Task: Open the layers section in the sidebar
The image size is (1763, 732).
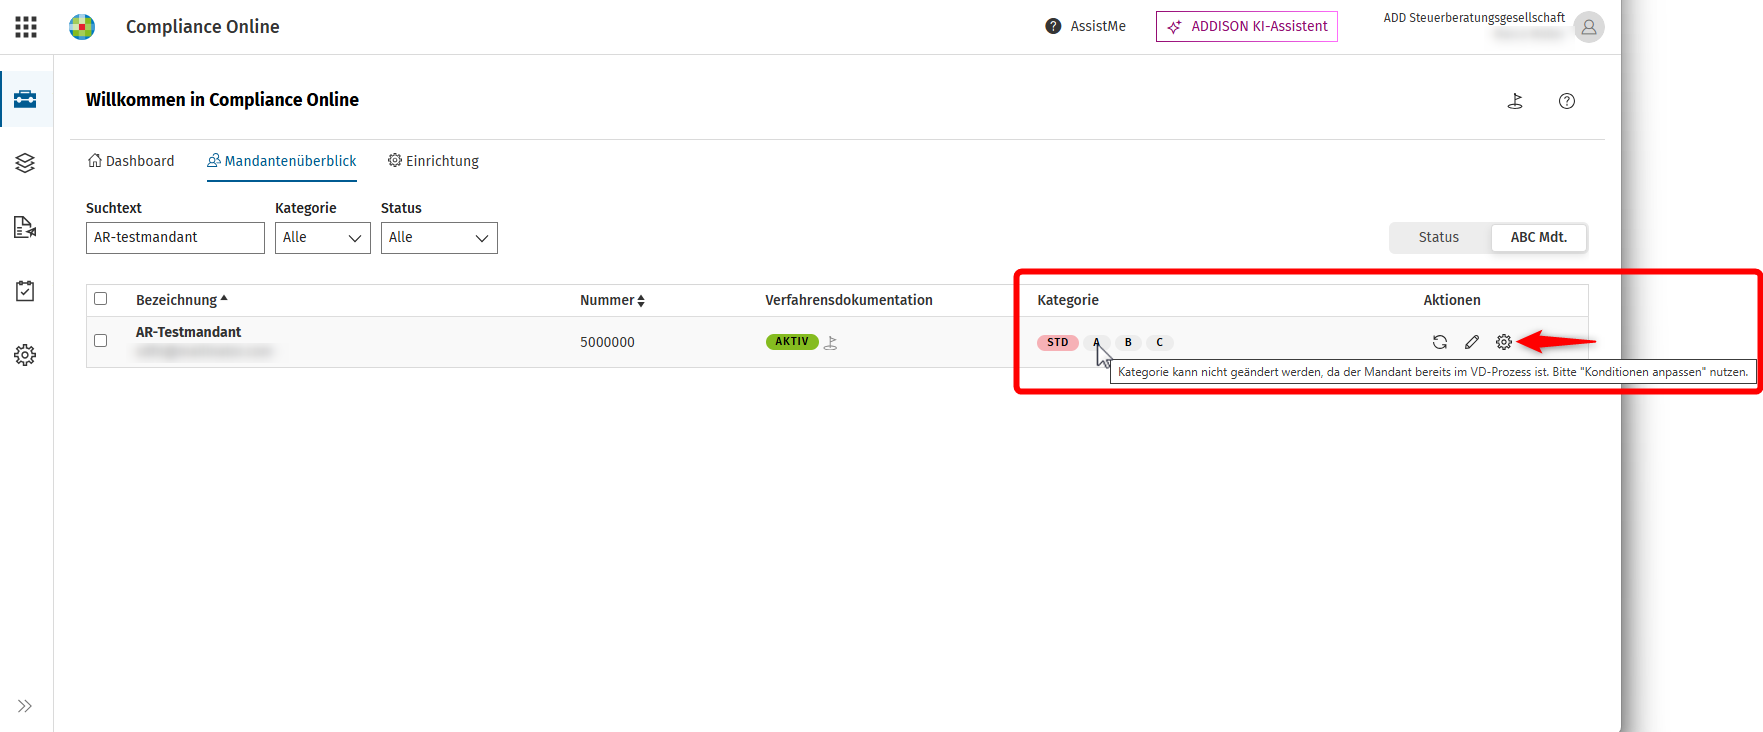Action: point(25,163)
